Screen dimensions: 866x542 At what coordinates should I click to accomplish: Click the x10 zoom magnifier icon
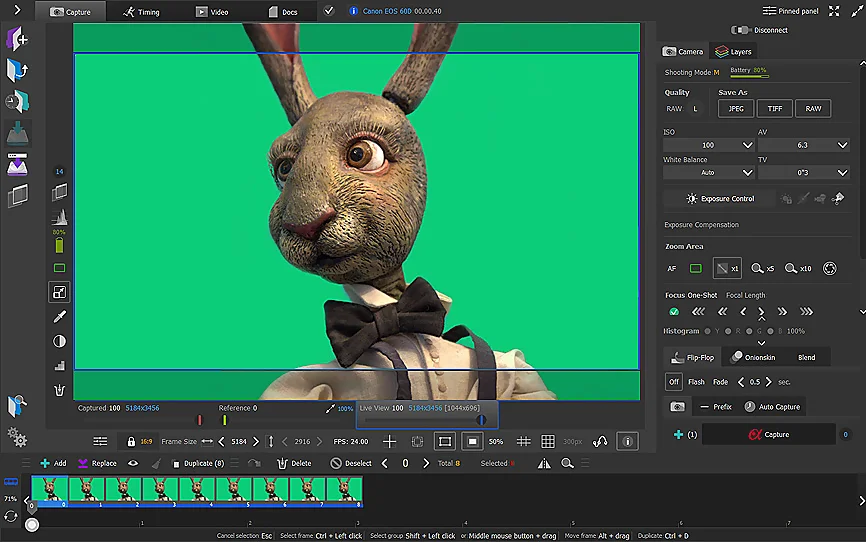click(x=791, y=268)
